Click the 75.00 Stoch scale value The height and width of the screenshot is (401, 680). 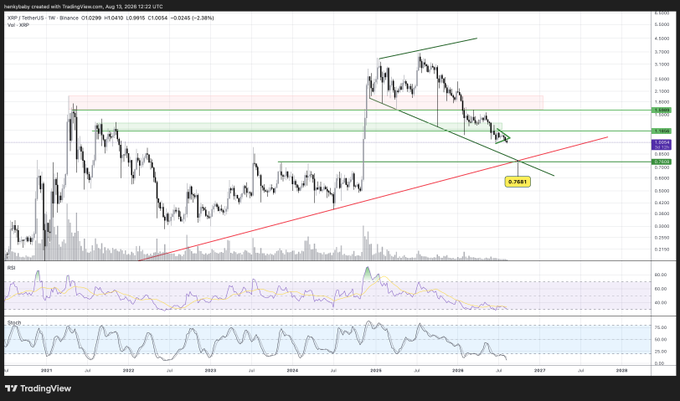pyautogui.click(x=660, y=328)
